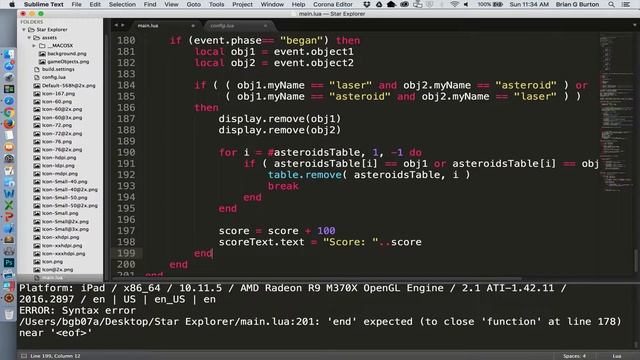Place cursor on 'break' keyword line 193
The width and height of the screenshot is (640, 360).
(283, 186)
